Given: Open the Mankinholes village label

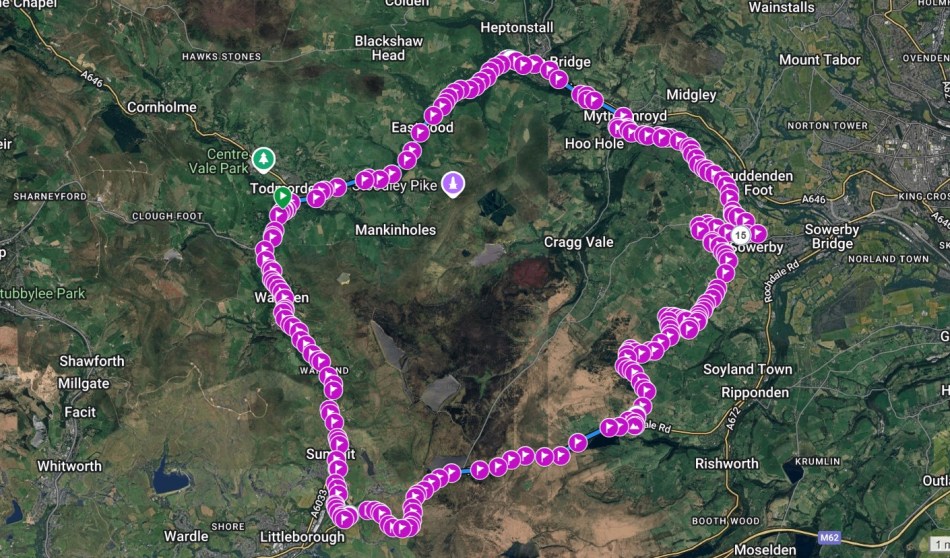Looking at the screenshot, I should point(396,230).
